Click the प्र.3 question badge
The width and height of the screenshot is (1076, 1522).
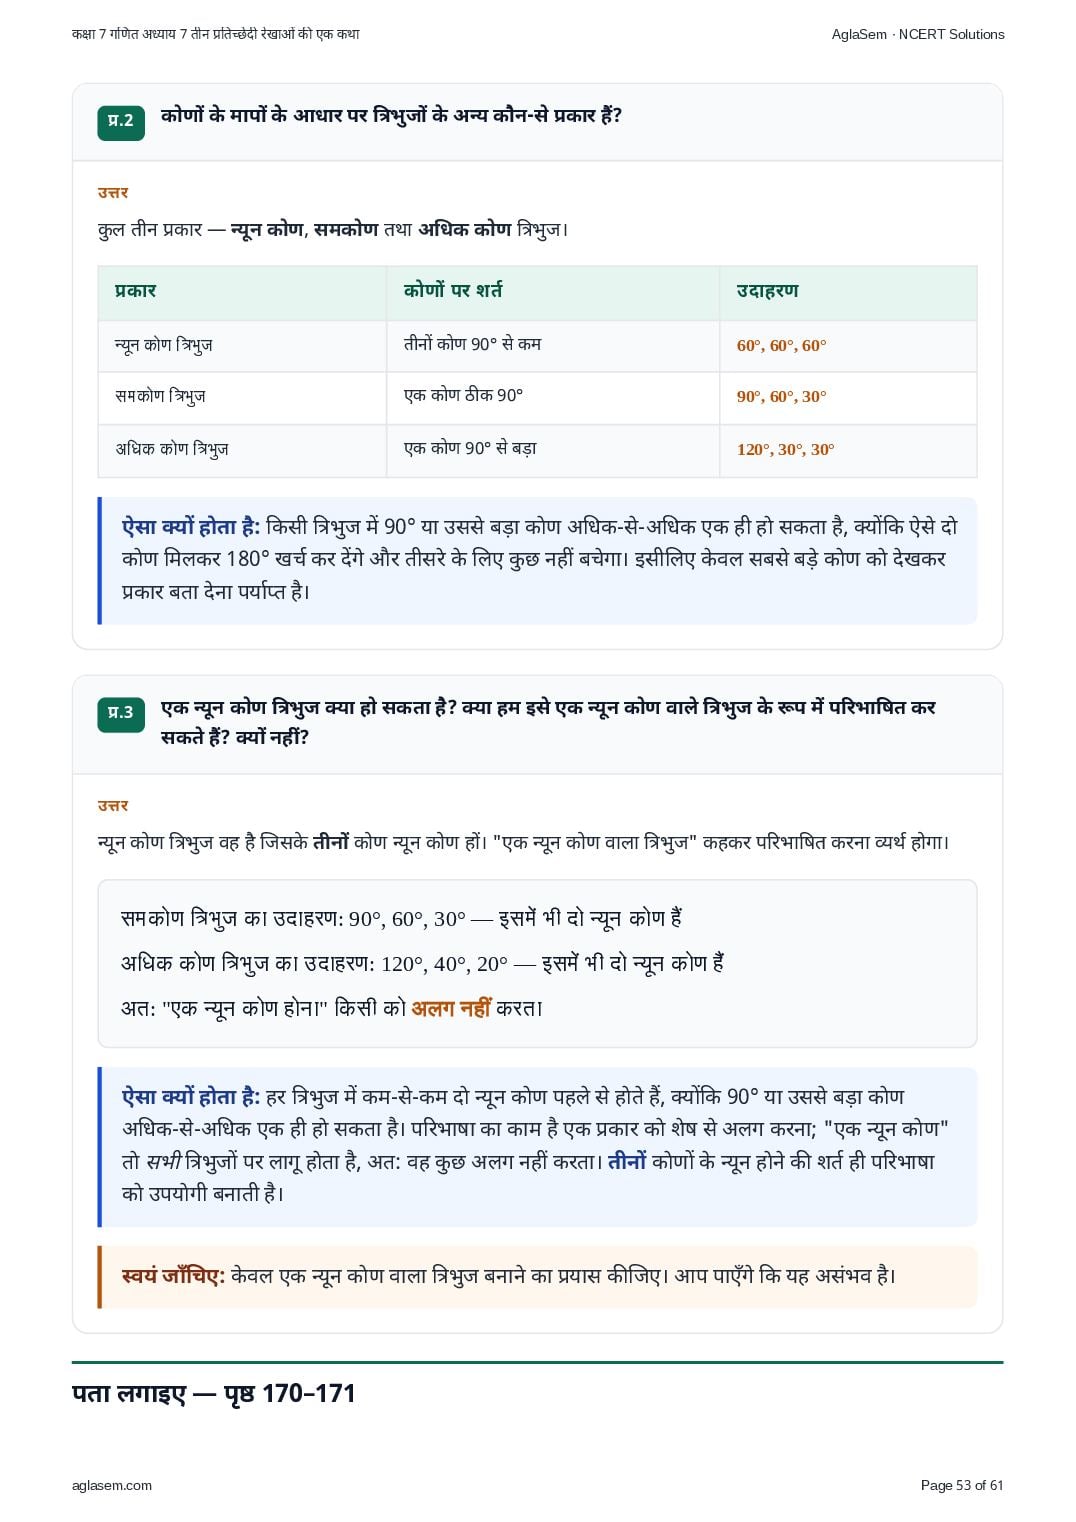[121, 713]
